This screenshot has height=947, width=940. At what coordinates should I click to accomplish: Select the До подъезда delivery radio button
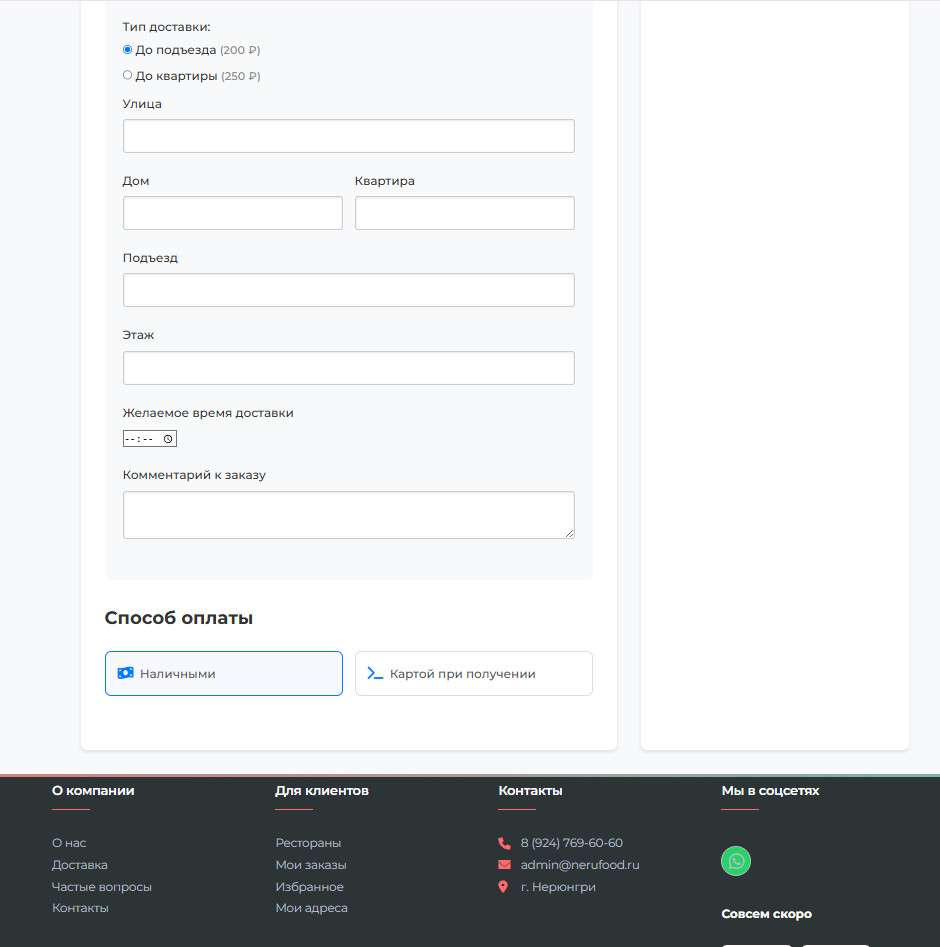pos(127,50)
